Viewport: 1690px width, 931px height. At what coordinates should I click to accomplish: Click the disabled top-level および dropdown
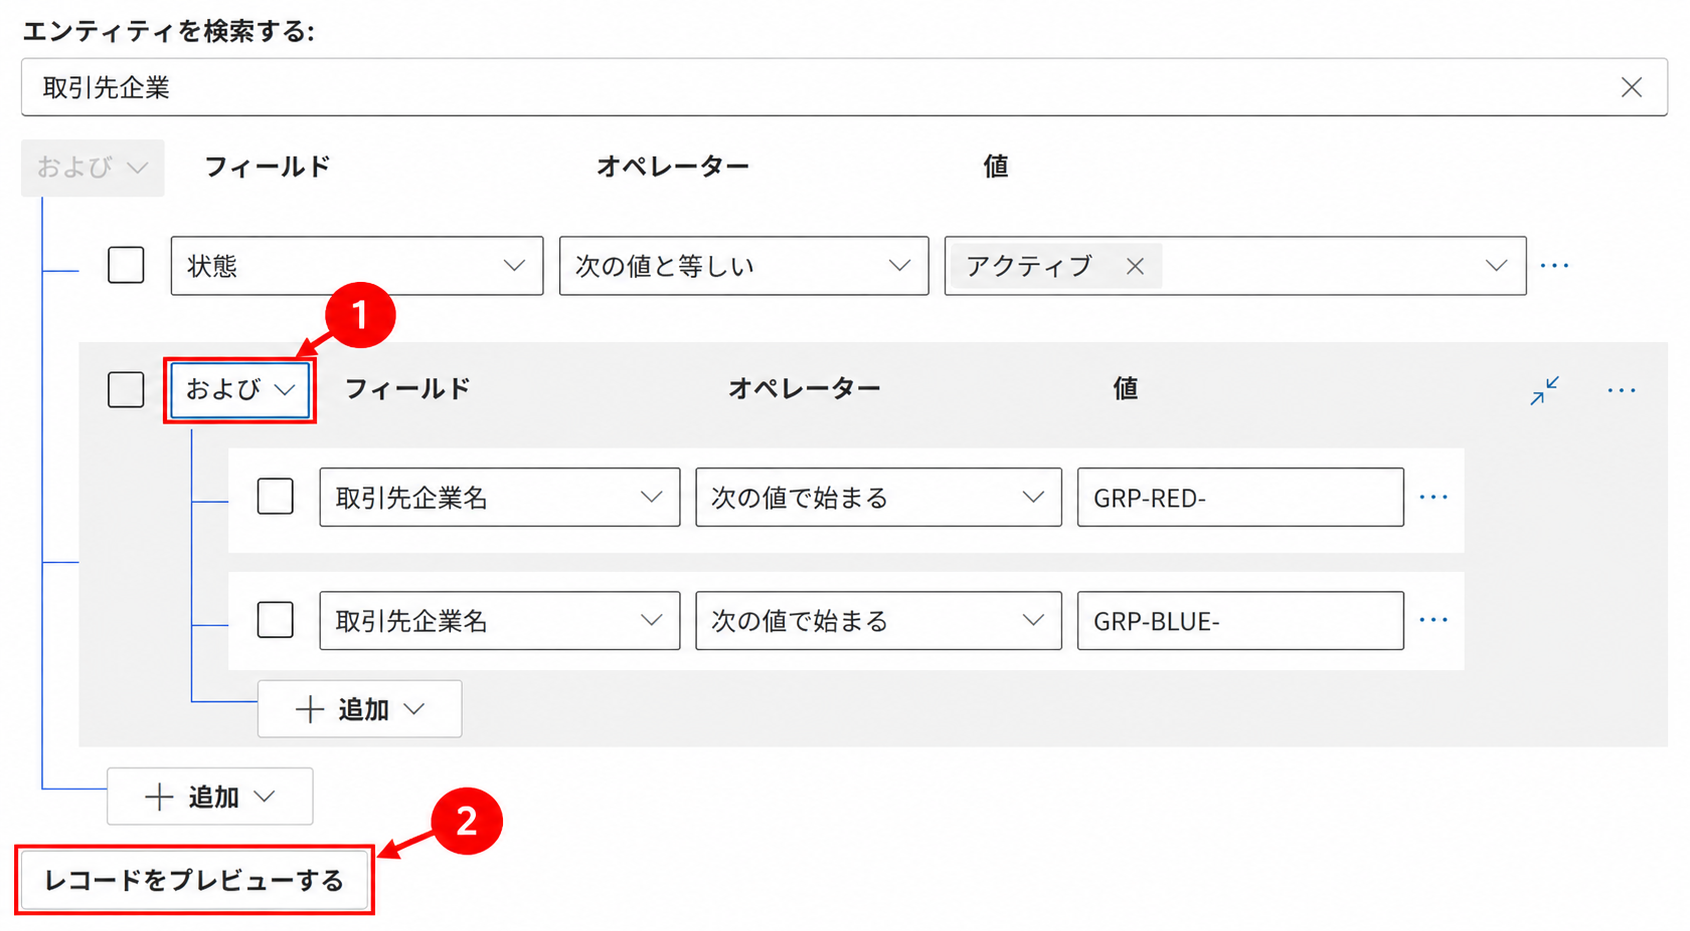(93, 167)
